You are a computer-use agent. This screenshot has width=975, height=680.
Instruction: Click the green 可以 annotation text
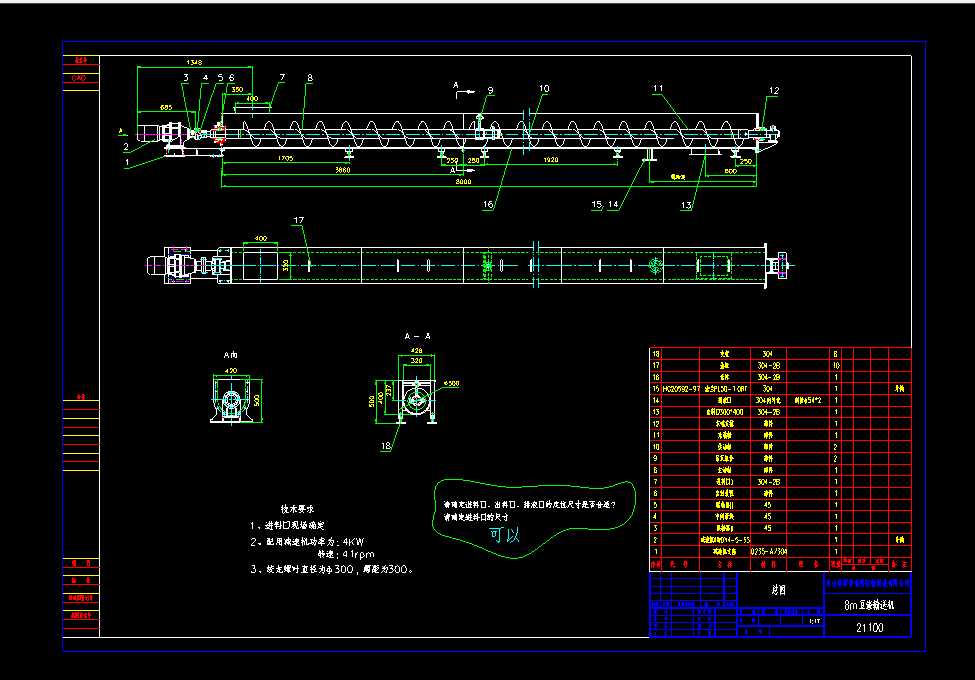[504, 535]
